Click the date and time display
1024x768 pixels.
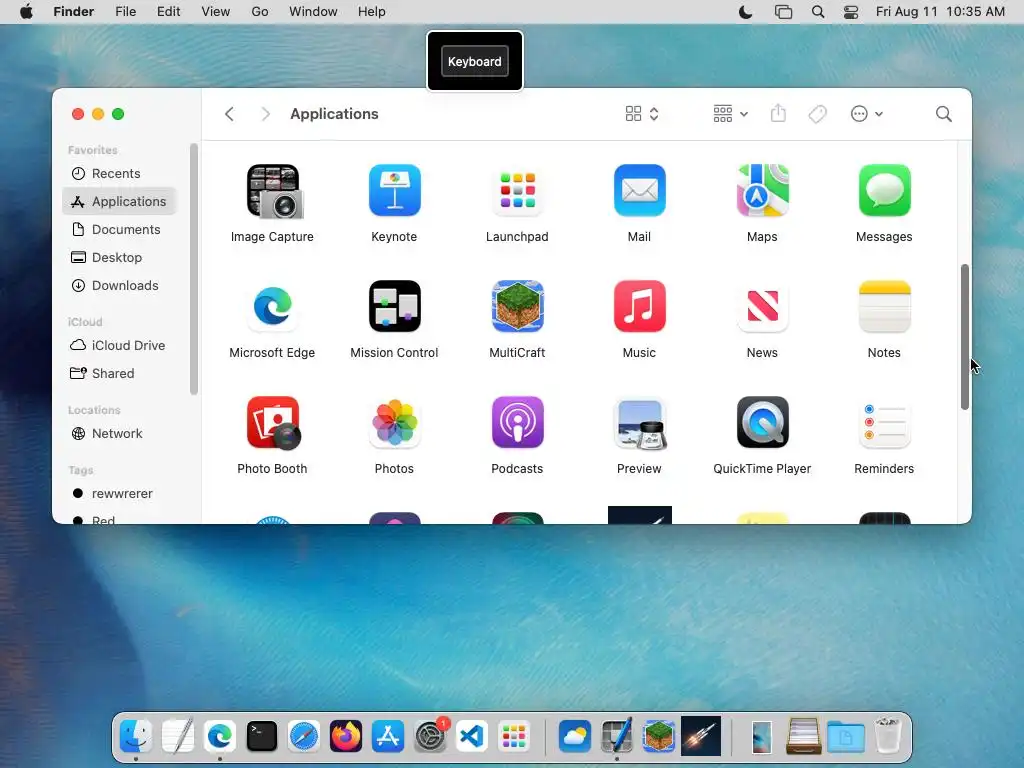click(940, 12)
